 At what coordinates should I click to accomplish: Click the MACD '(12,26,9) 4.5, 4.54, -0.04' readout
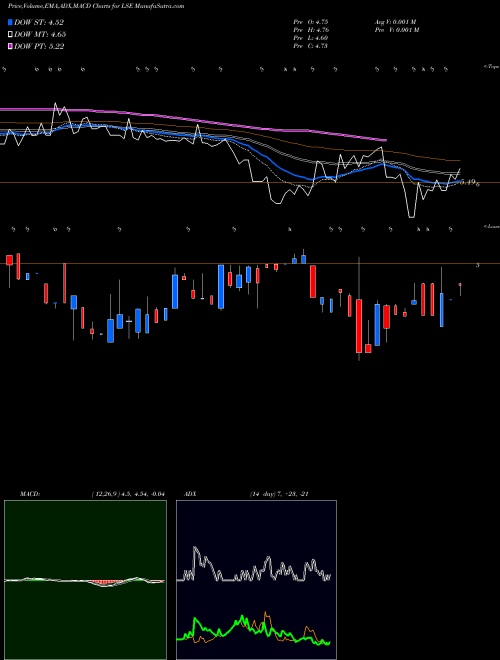coord(128,494)
